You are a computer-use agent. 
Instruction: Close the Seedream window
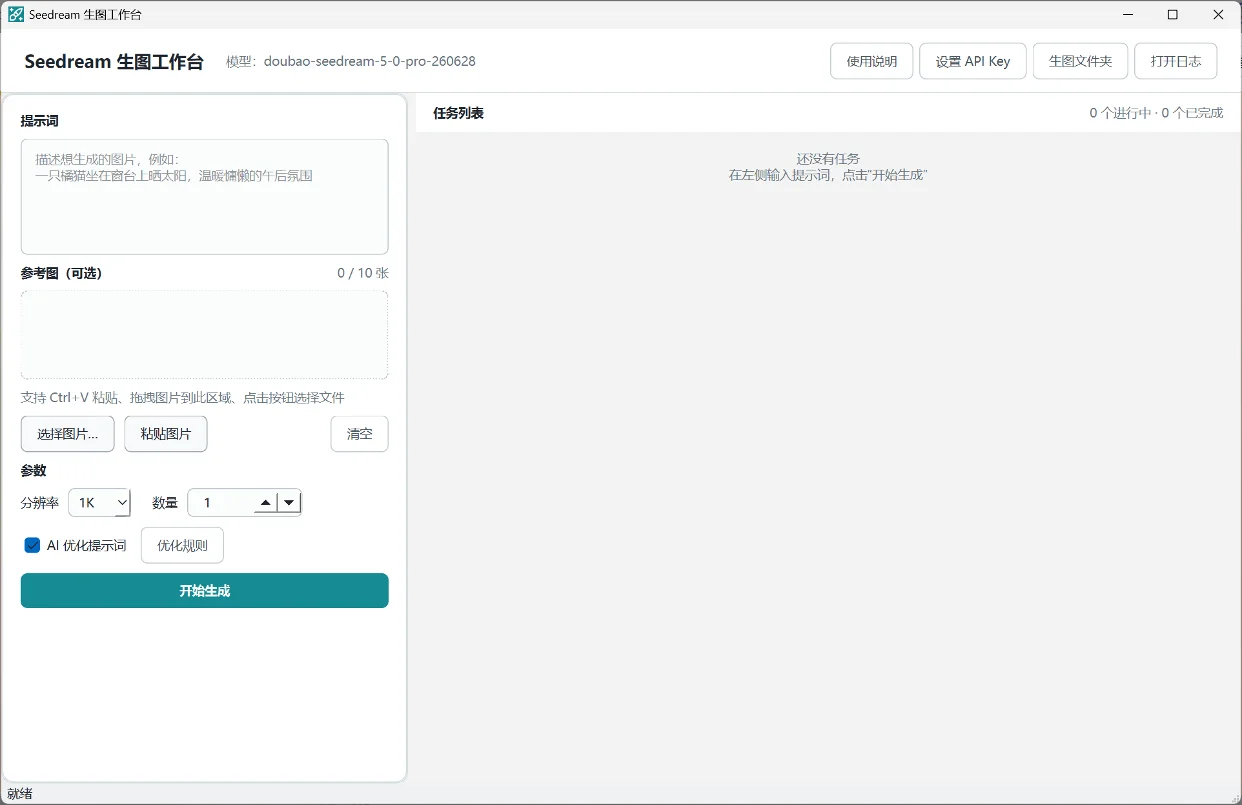point(1219,15)
